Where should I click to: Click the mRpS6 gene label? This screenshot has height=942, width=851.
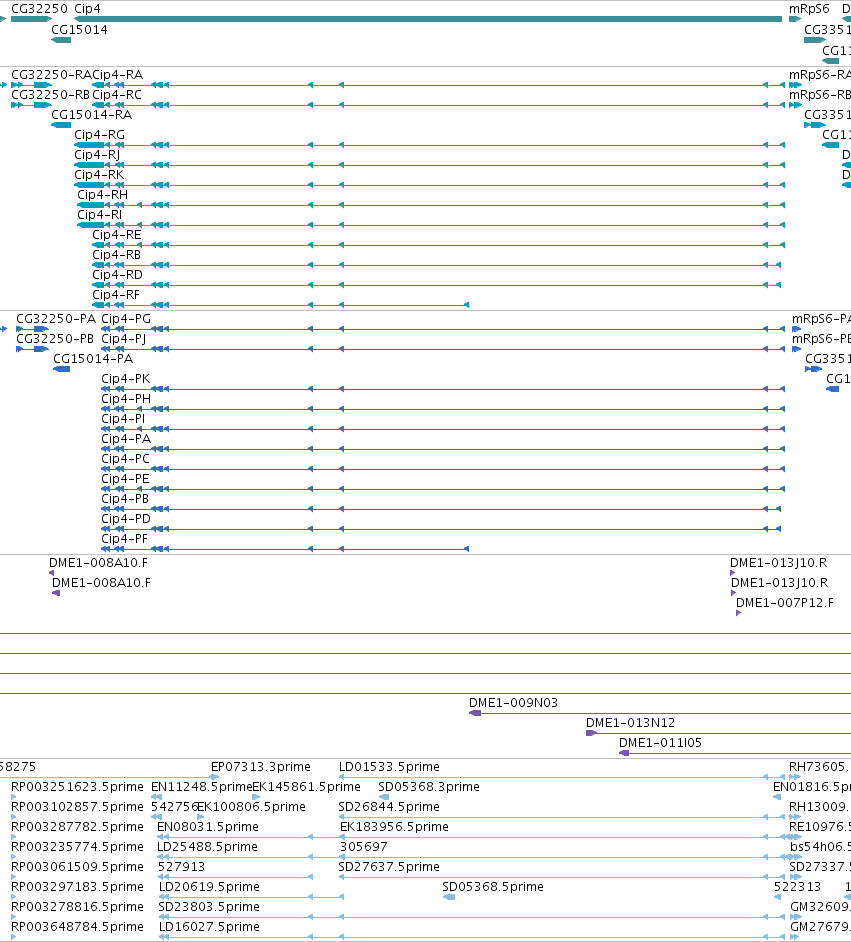(809, 9)
